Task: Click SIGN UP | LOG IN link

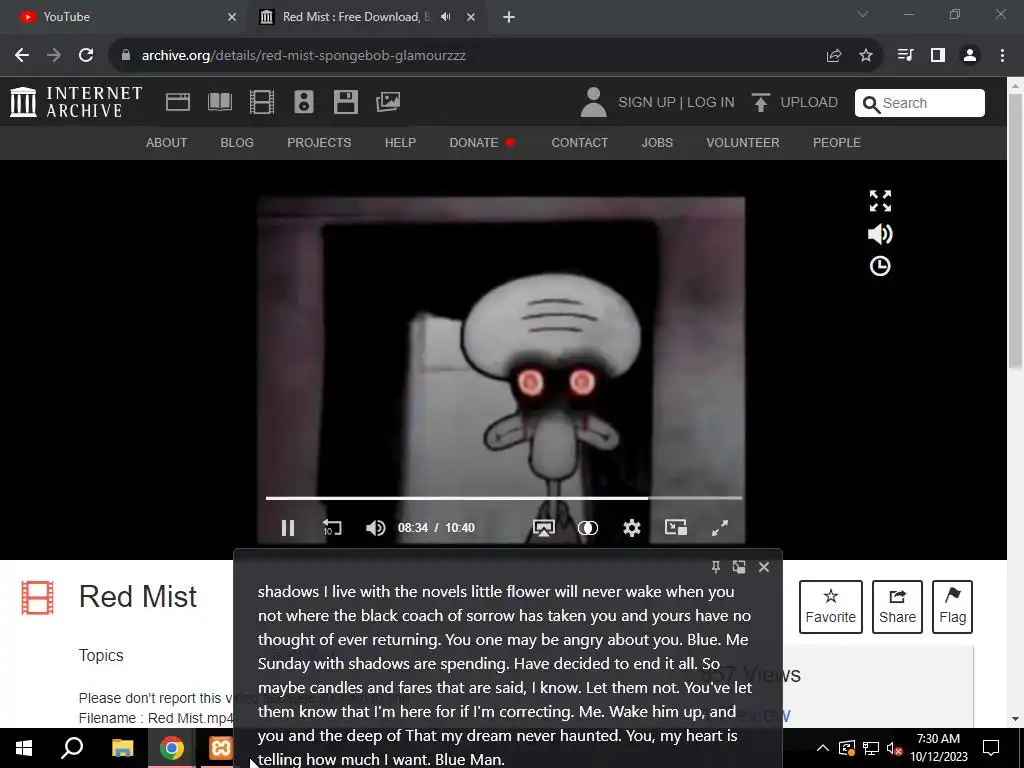Action: (676, 103)
